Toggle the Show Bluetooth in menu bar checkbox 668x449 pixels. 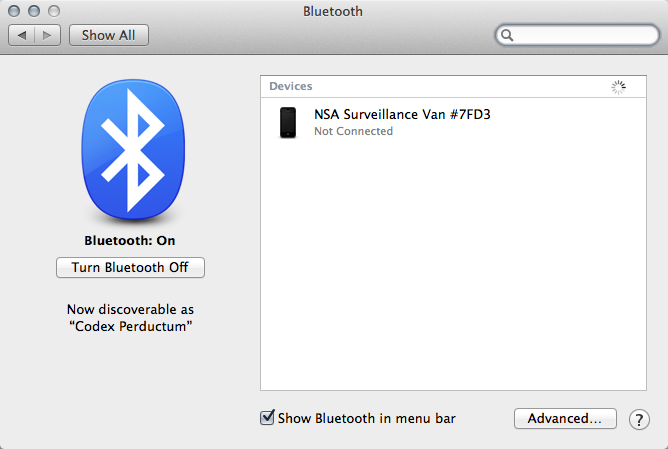tap(267, 418)
